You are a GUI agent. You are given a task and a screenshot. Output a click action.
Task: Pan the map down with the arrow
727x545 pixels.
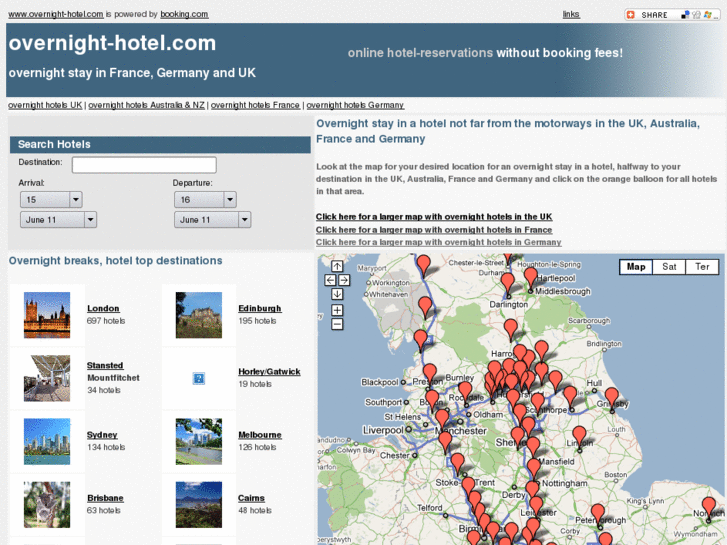click(337, 294)
